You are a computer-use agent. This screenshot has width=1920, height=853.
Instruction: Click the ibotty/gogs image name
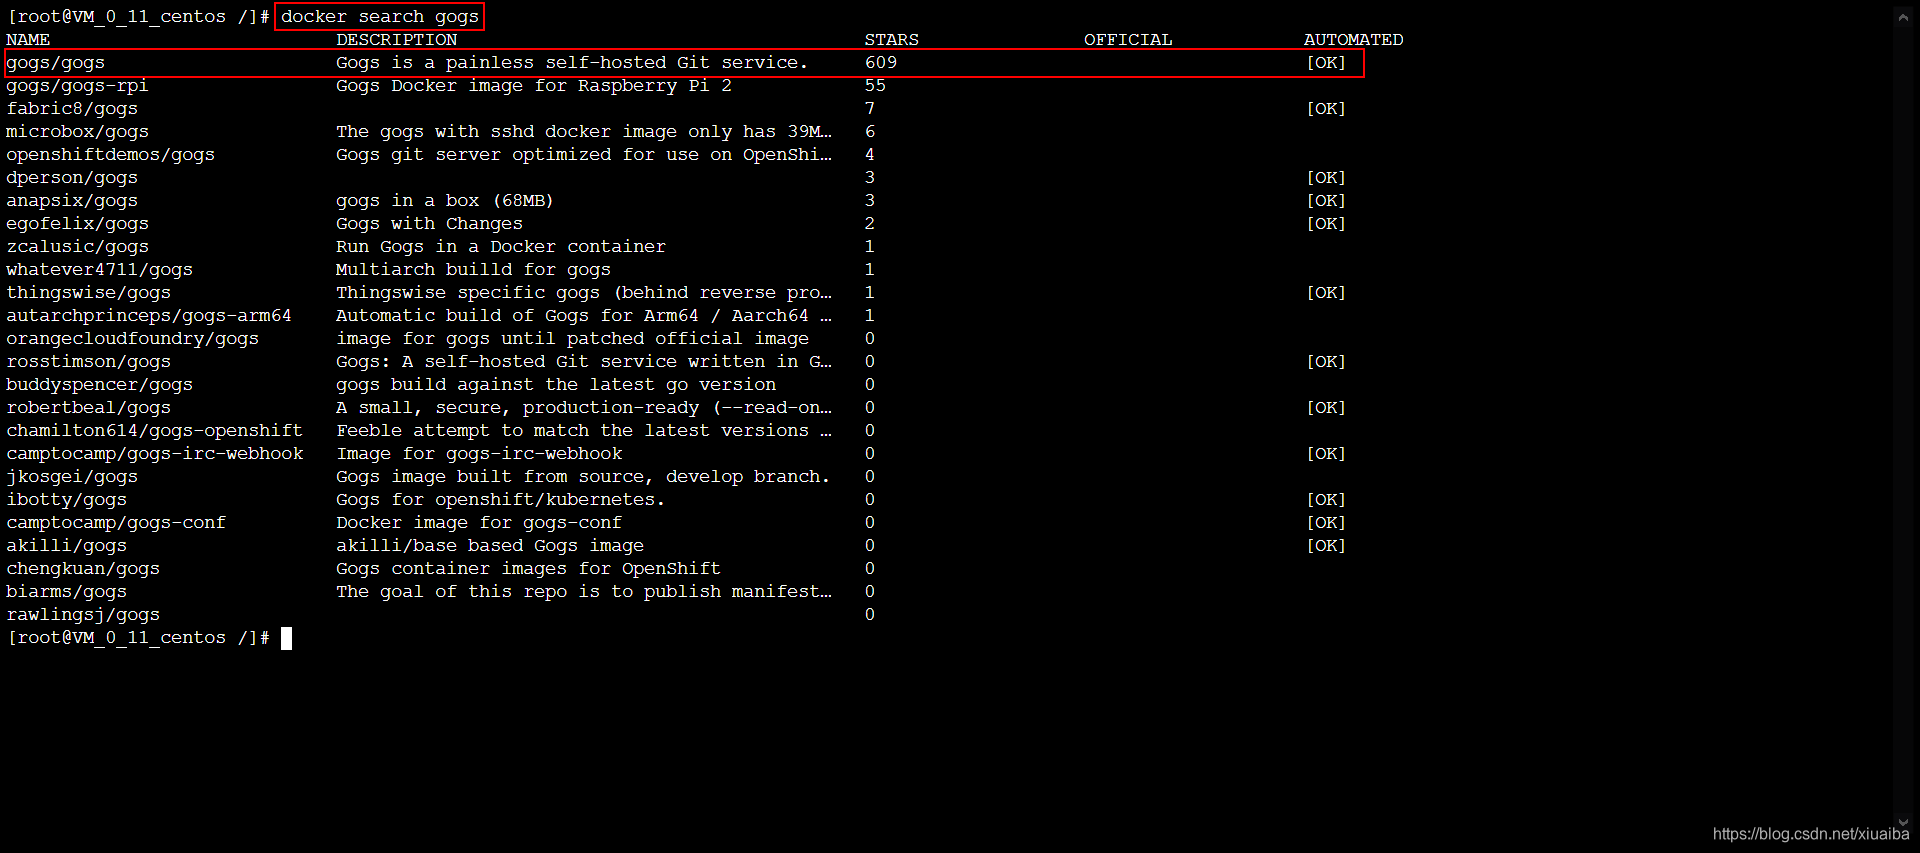pos(66,500)
